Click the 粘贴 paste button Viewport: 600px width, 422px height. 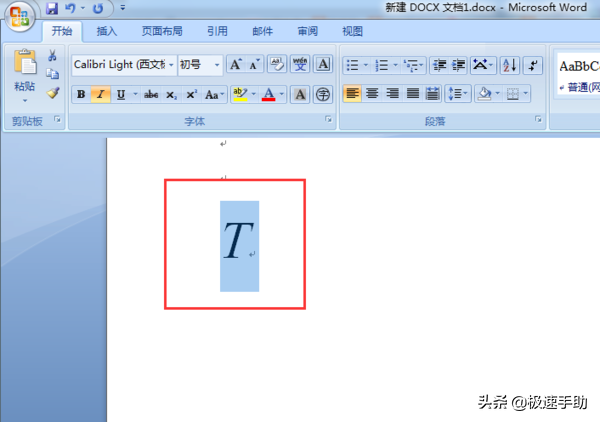point(25,71)
